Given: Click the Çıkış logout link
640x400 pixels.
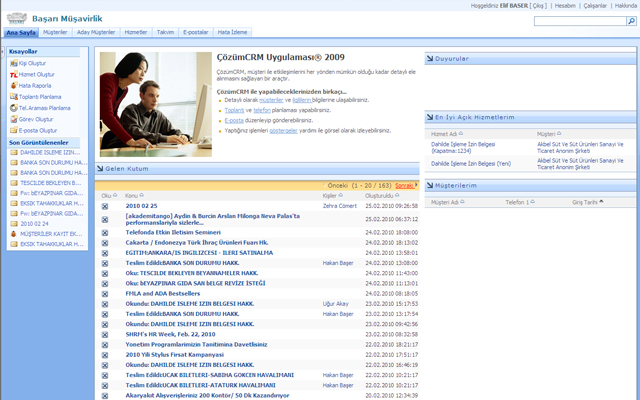Looking at the screenshot, I should click(538, 6).
